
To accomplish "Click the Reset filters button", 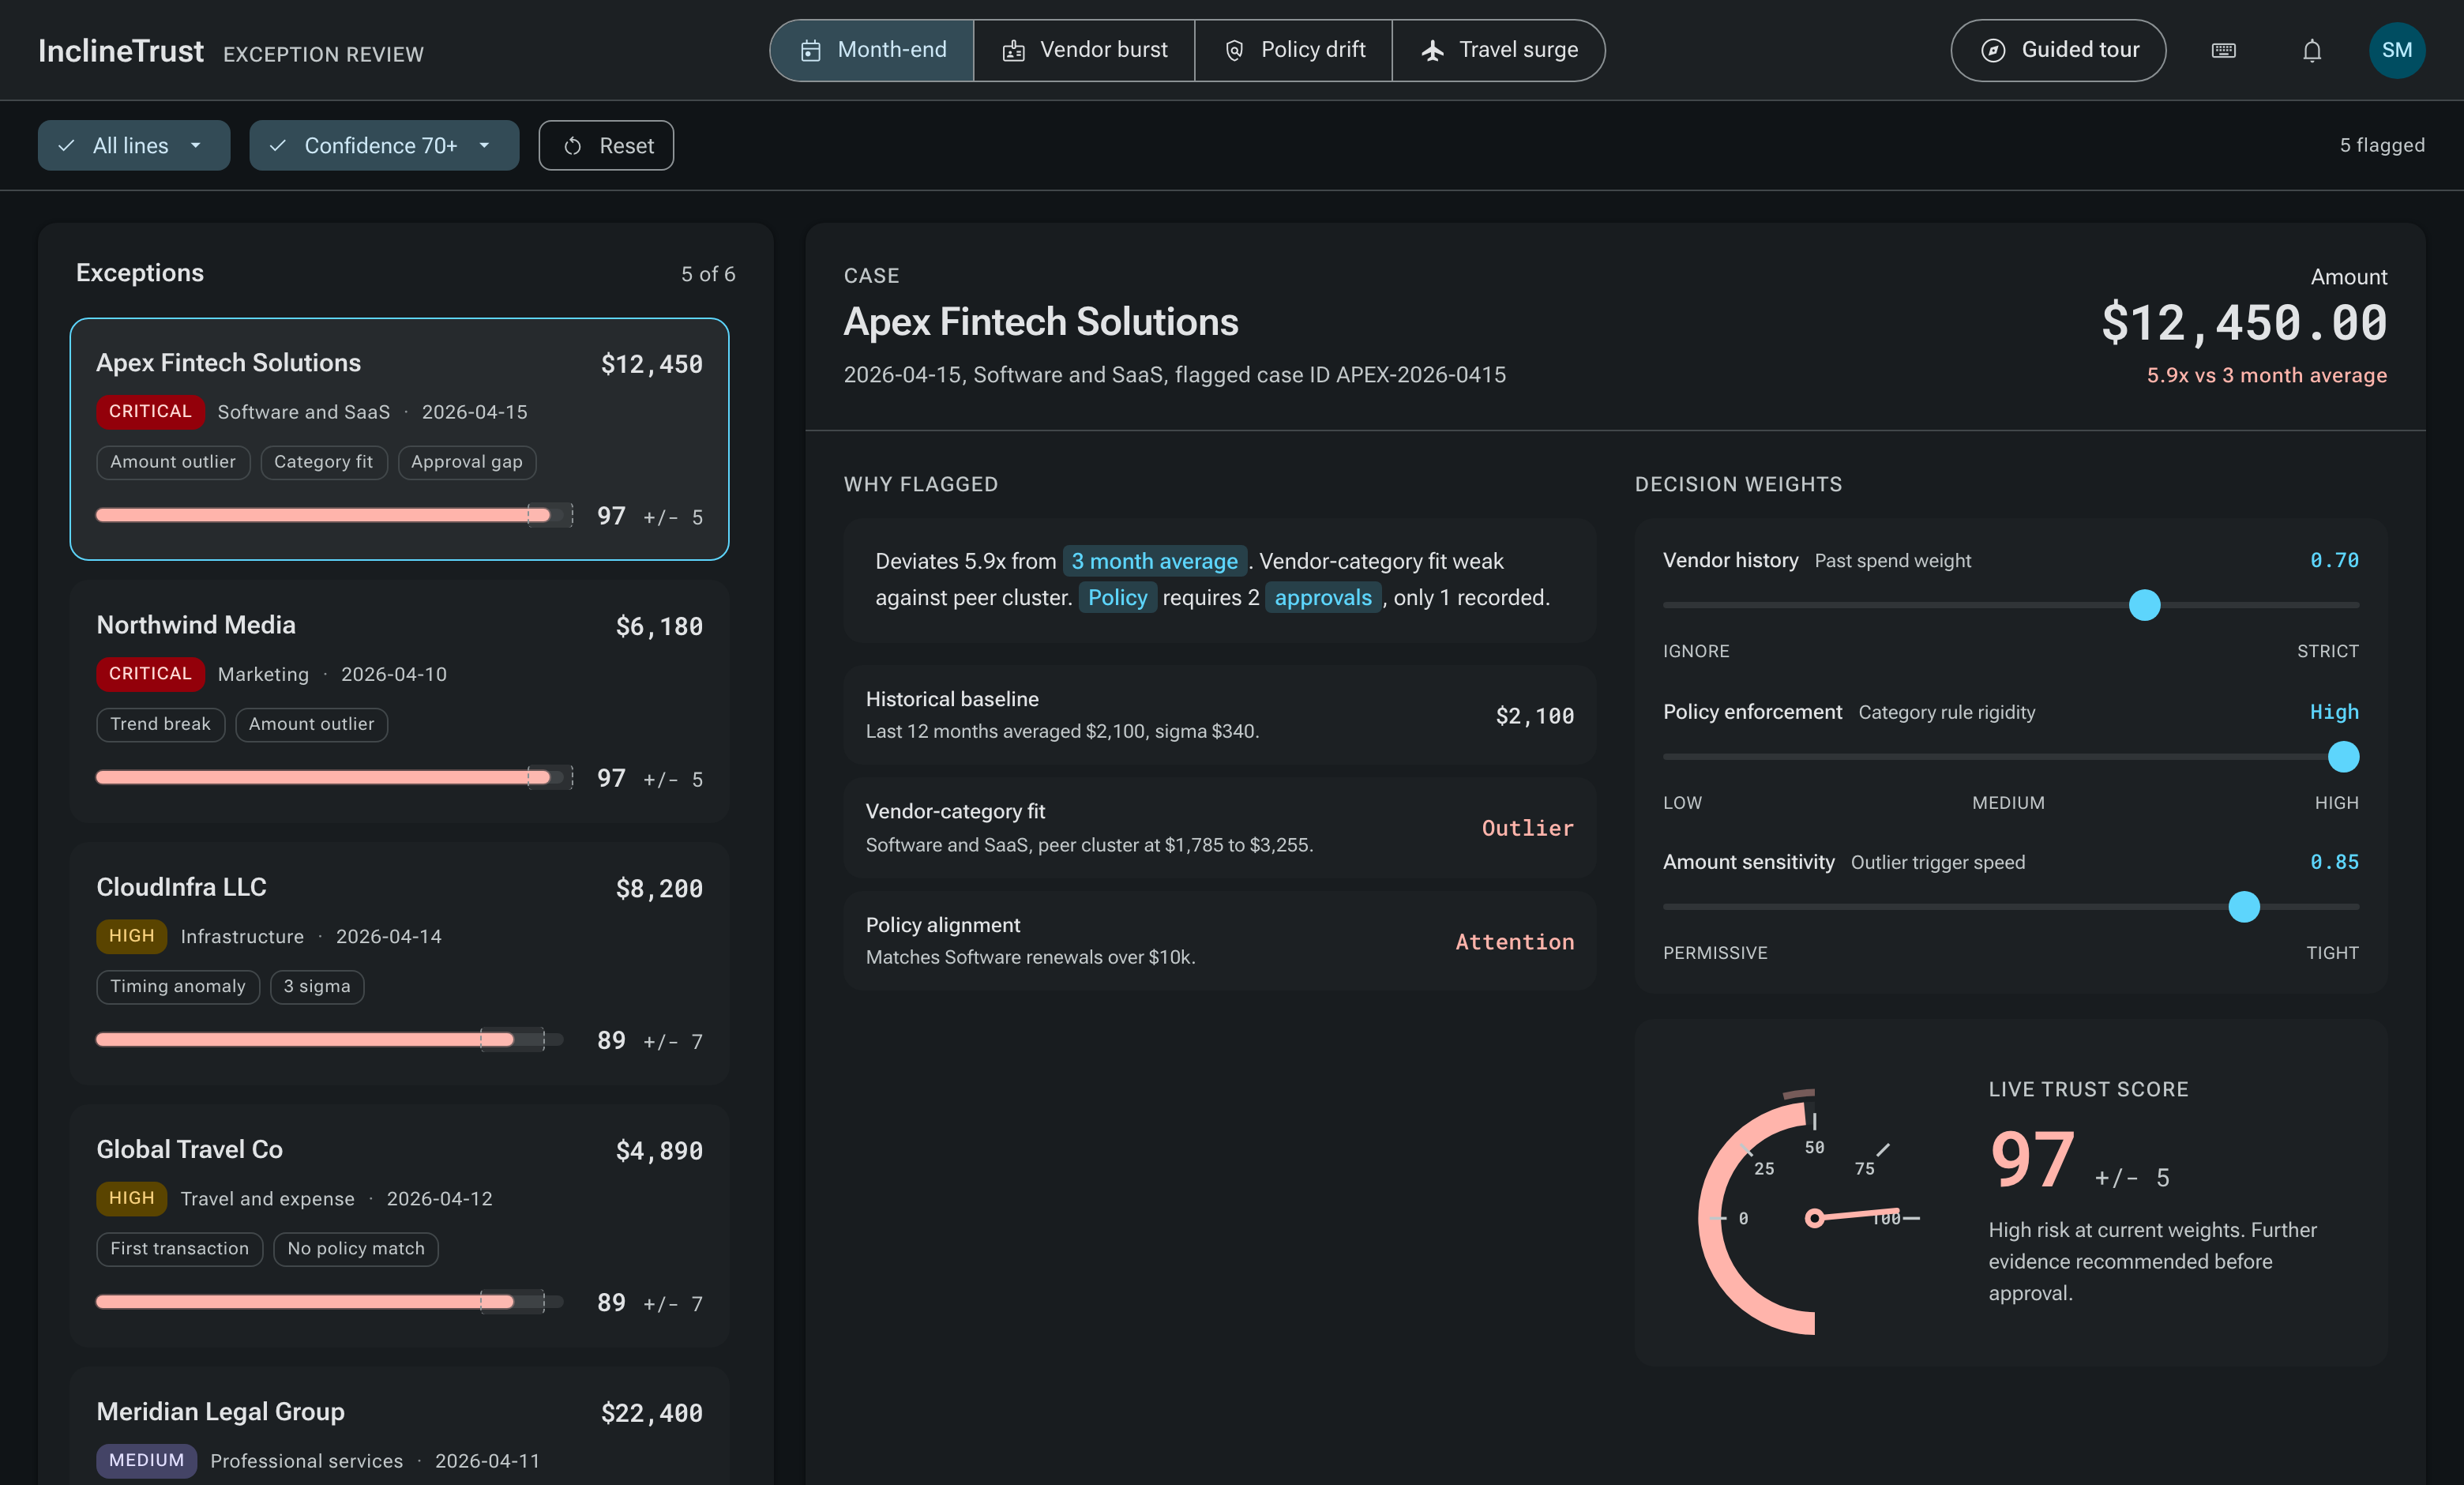I will [606, 146].
